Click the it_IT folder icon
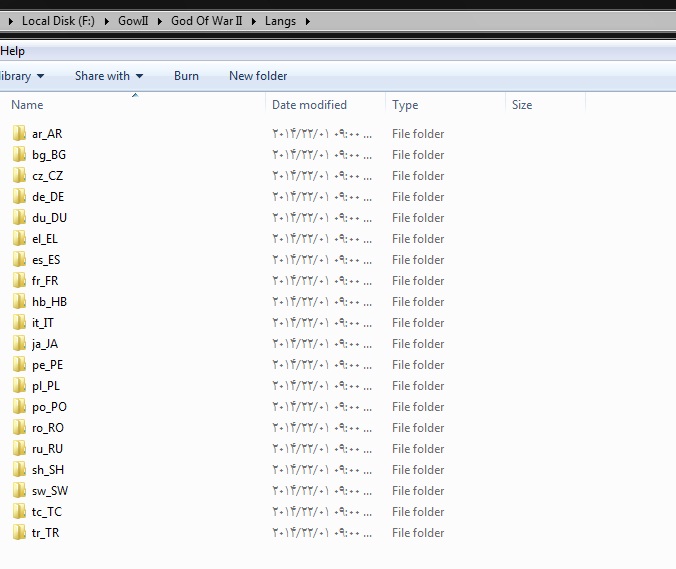Image resolution: width=676 pixels, height=569 pixels. 19,322
